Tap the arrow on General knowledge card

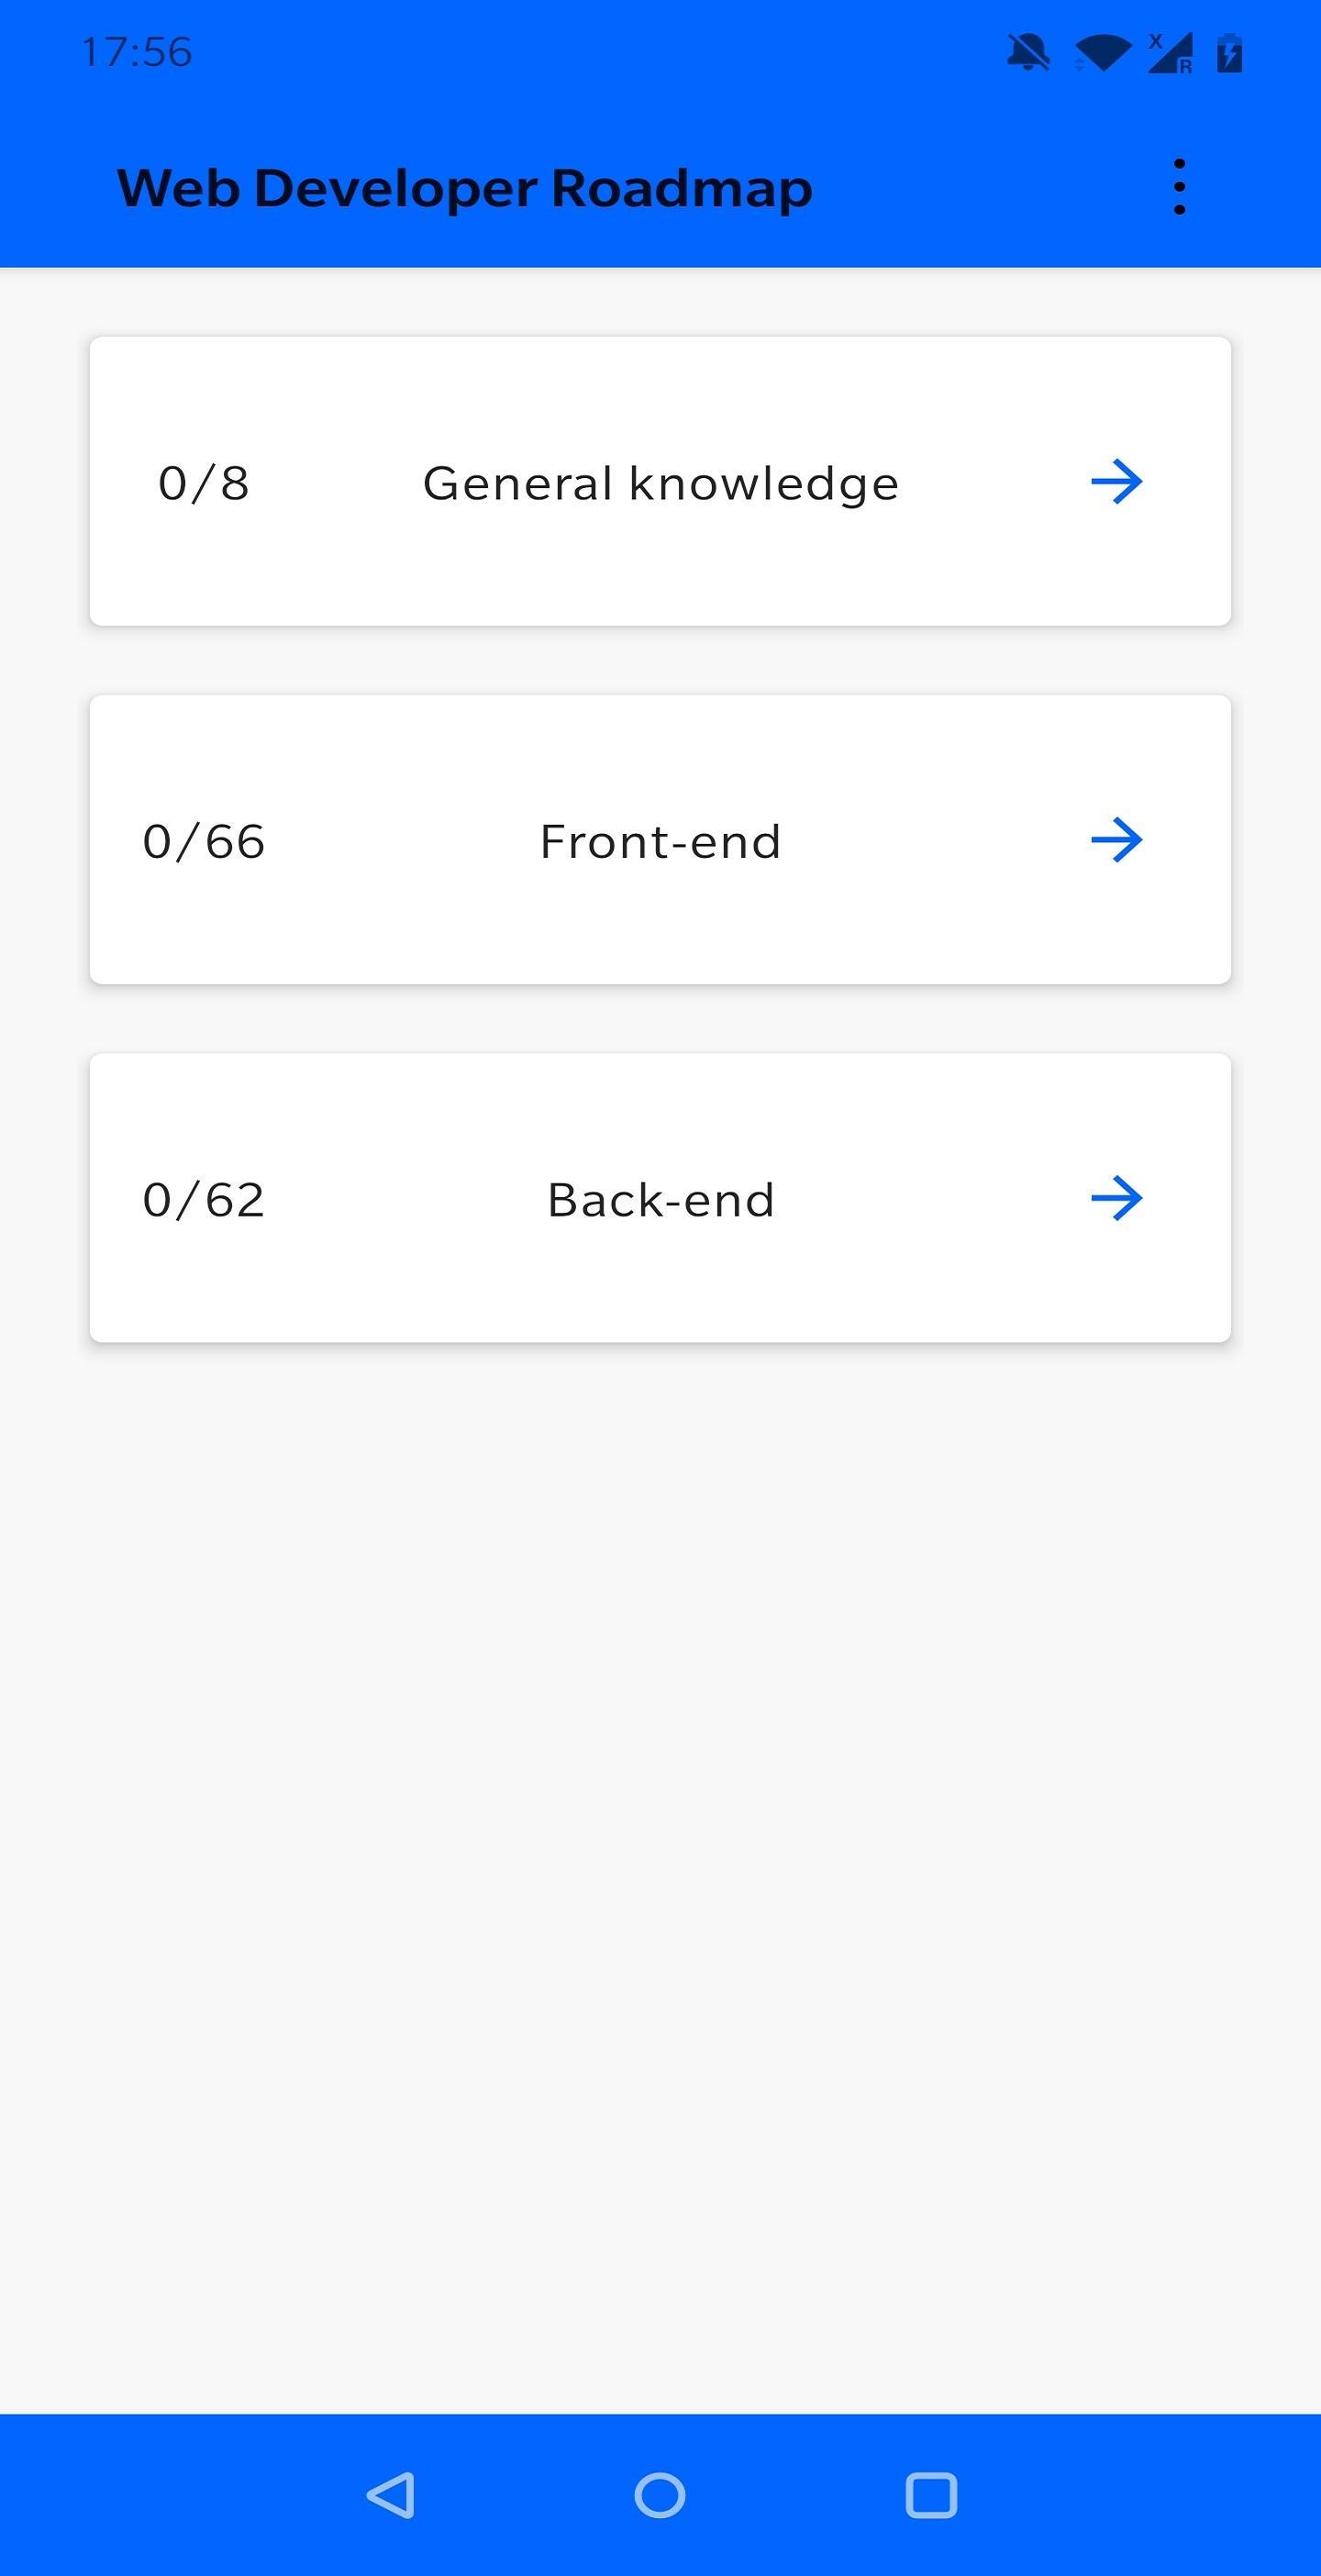pos(1116,482)
